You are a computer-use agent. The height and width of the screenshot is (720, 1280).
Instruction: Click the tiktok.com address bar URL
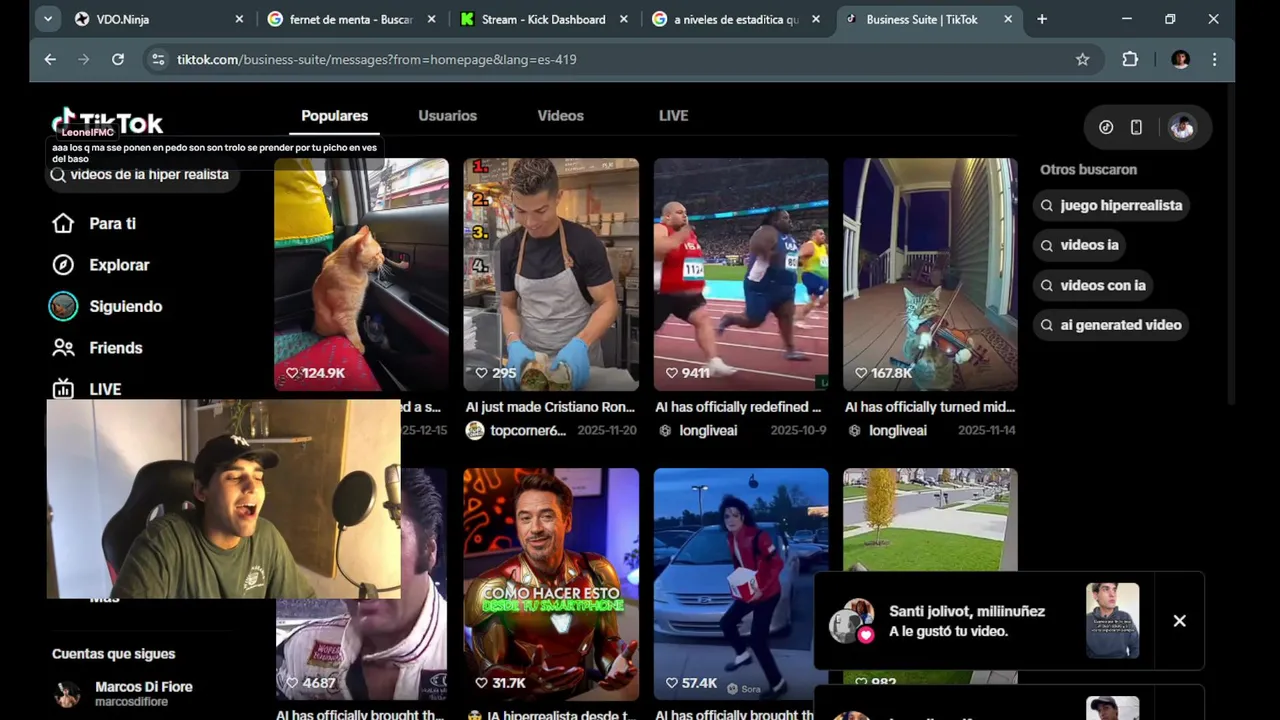click(x=377, y=59)
